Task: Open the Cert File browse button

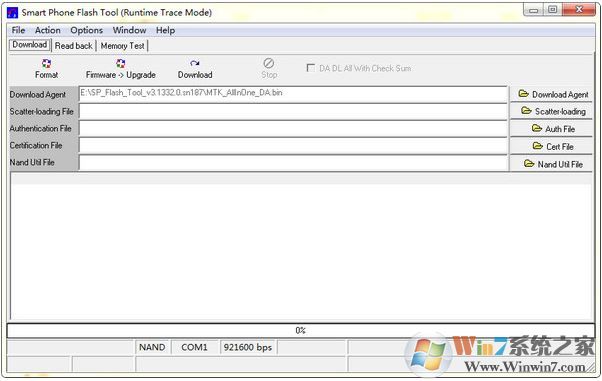Action: (551, 146)
